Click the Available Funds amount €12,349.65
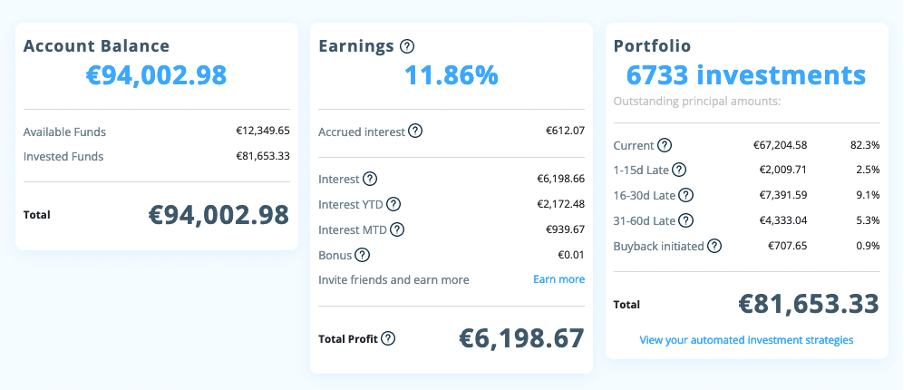 263,130
